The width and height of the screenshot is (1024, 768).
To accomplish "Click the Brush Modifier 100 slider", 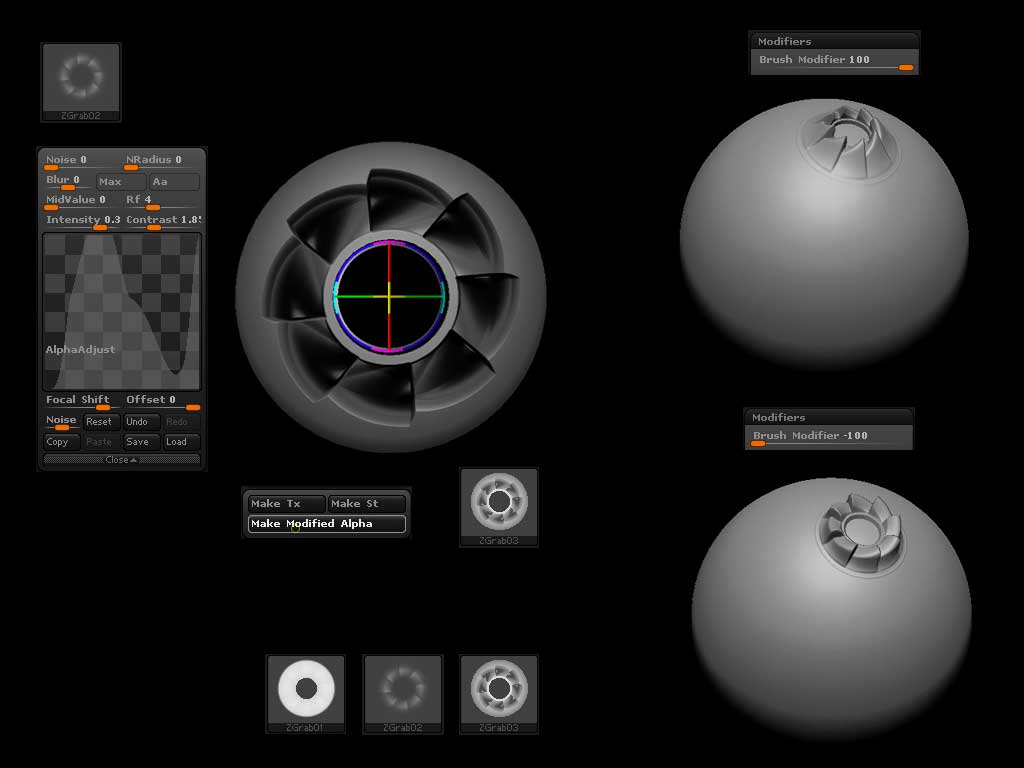I will pos(834,61).
